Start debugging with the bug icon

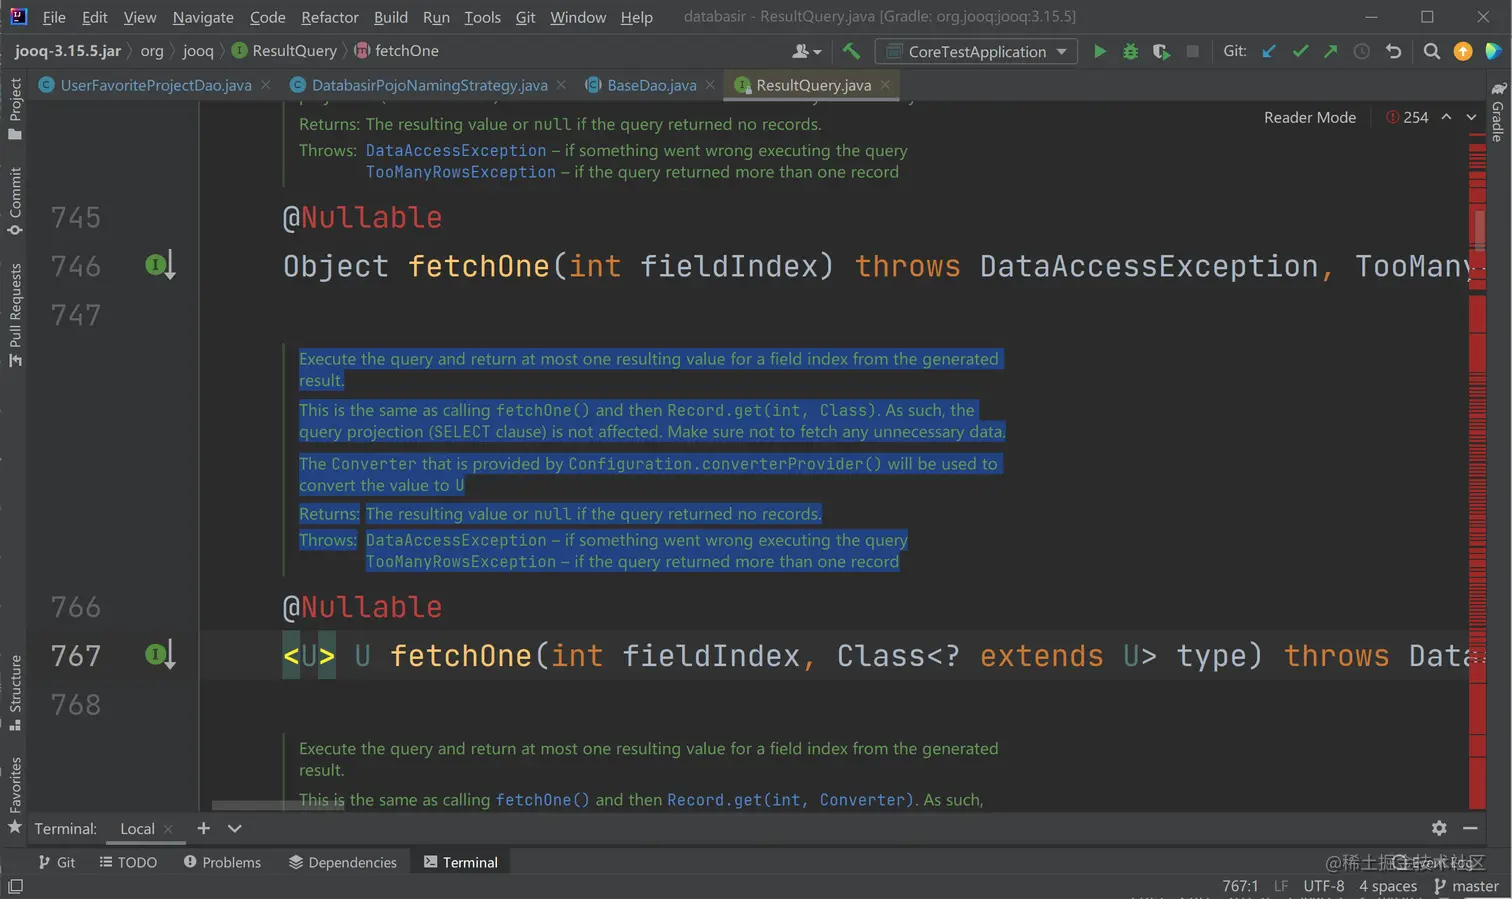(1131, 51)
